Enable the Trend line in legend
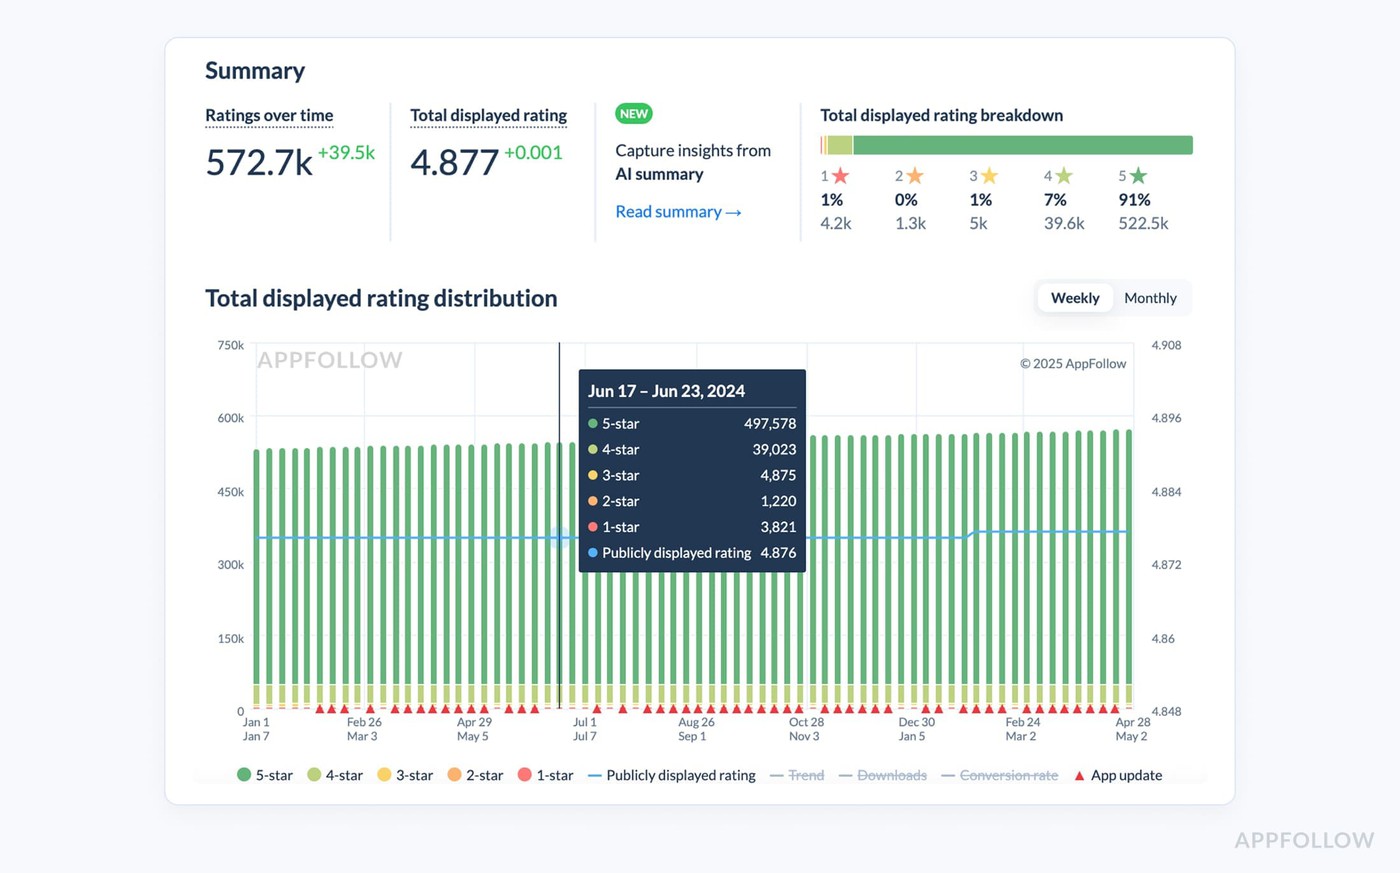The image size is (1400, 873). pyautogui.click(x=797, y=775)
